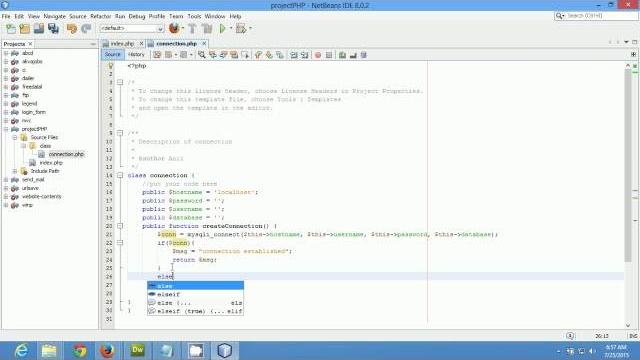The image size is (640, 360).
Task: Click Next Bookmark icon
Action: pyautogui.click(x=269, y=55)
